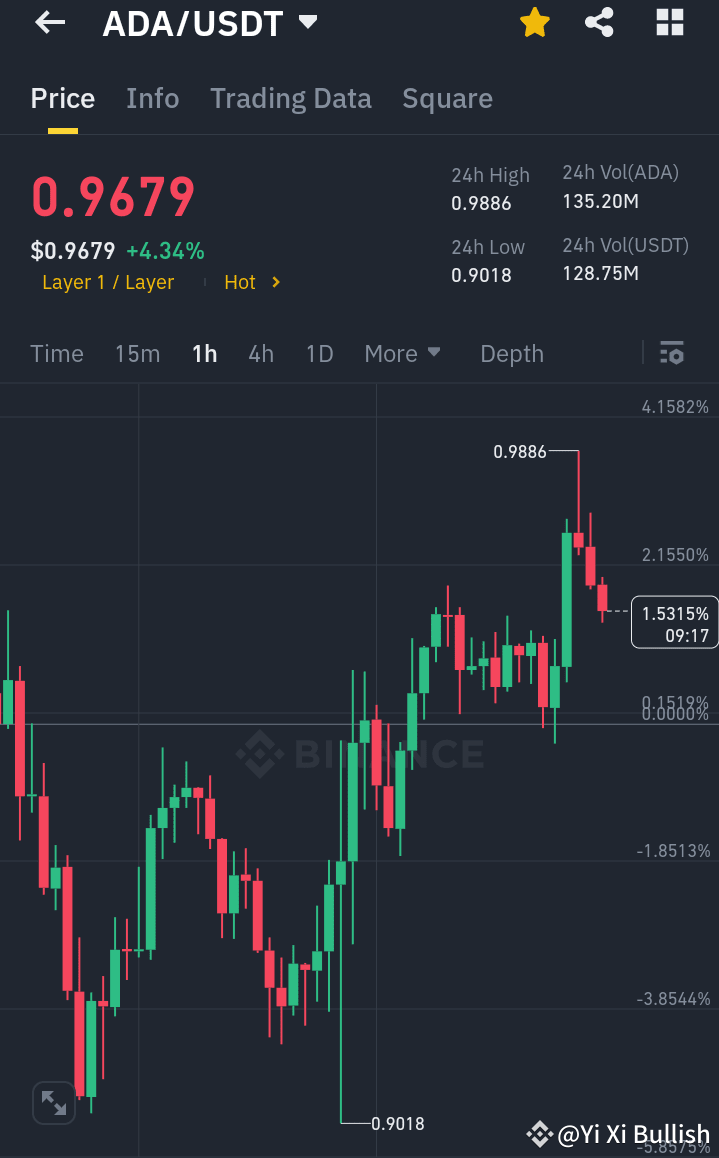Expand the chart to fullscreen
This screenshot has width=719, height=1158.
(x=53, y=1103)
